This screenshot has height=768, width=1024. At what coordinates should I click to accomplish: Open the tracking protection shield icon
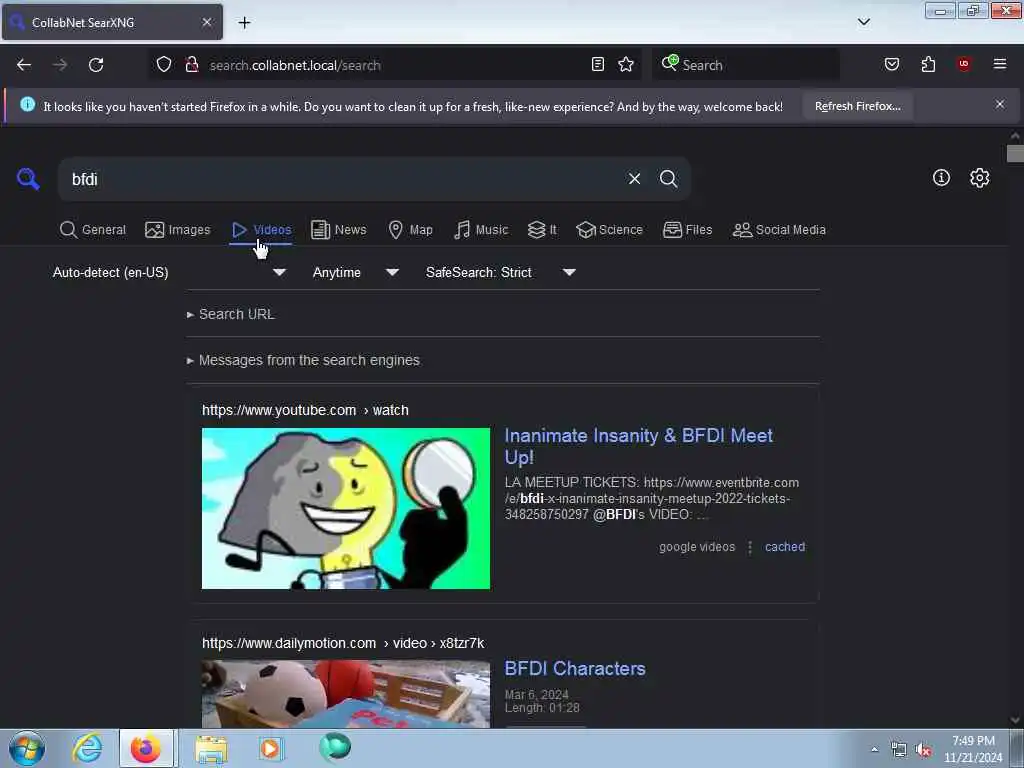point(164,65)
